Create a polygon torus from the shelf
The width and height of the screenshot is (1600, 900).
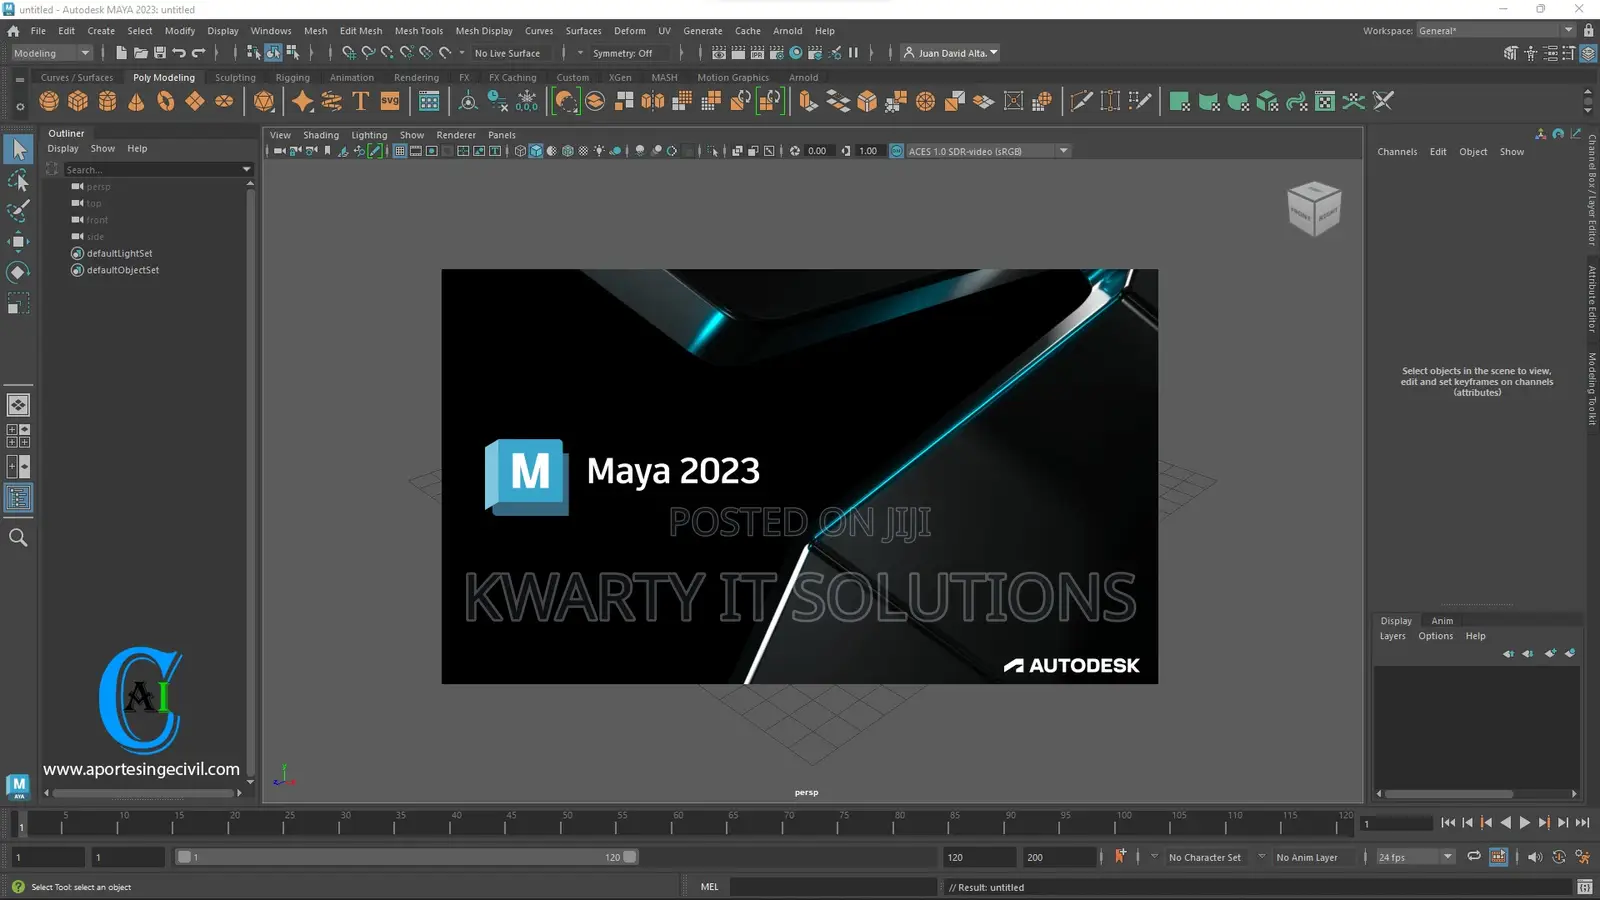166,101
